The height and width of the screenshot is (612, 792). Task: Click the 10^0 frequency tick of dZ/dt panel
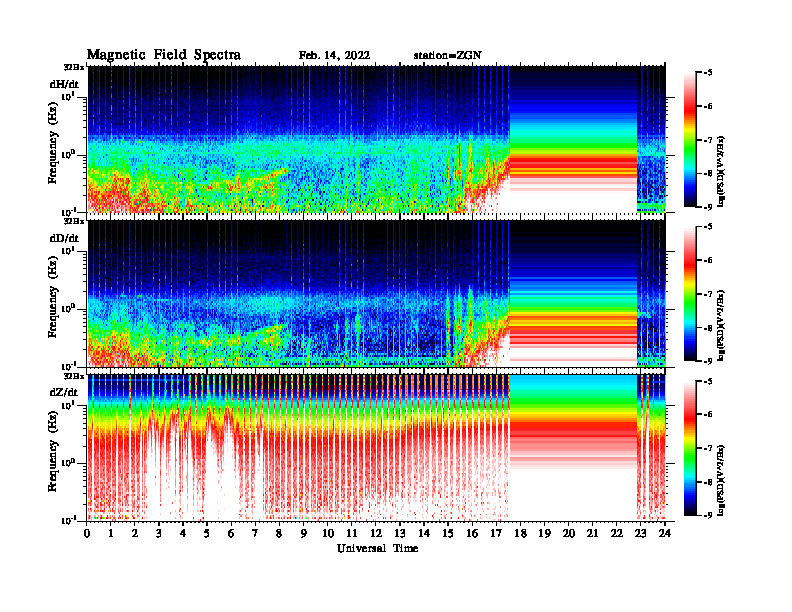68,462
